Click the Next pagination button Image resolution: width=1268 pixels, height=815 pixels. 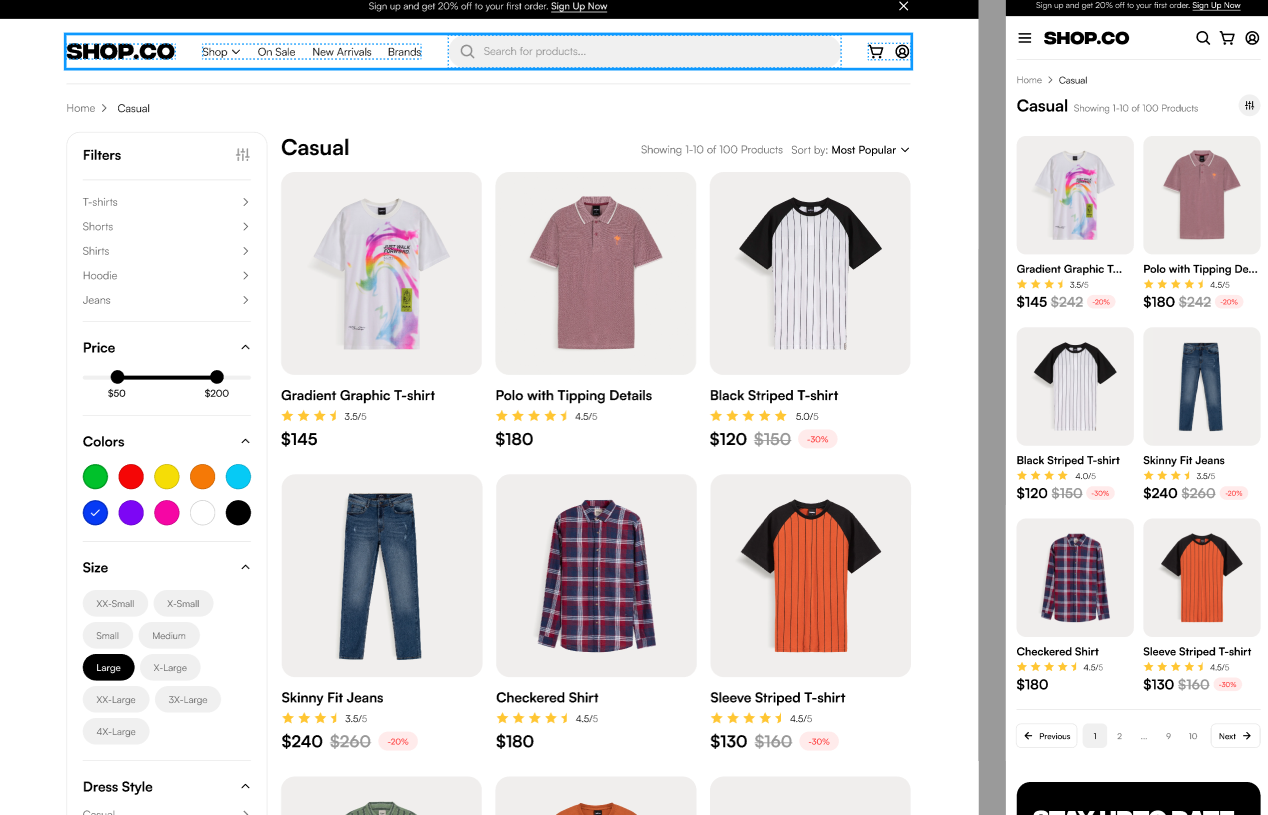pos(1235,736)
